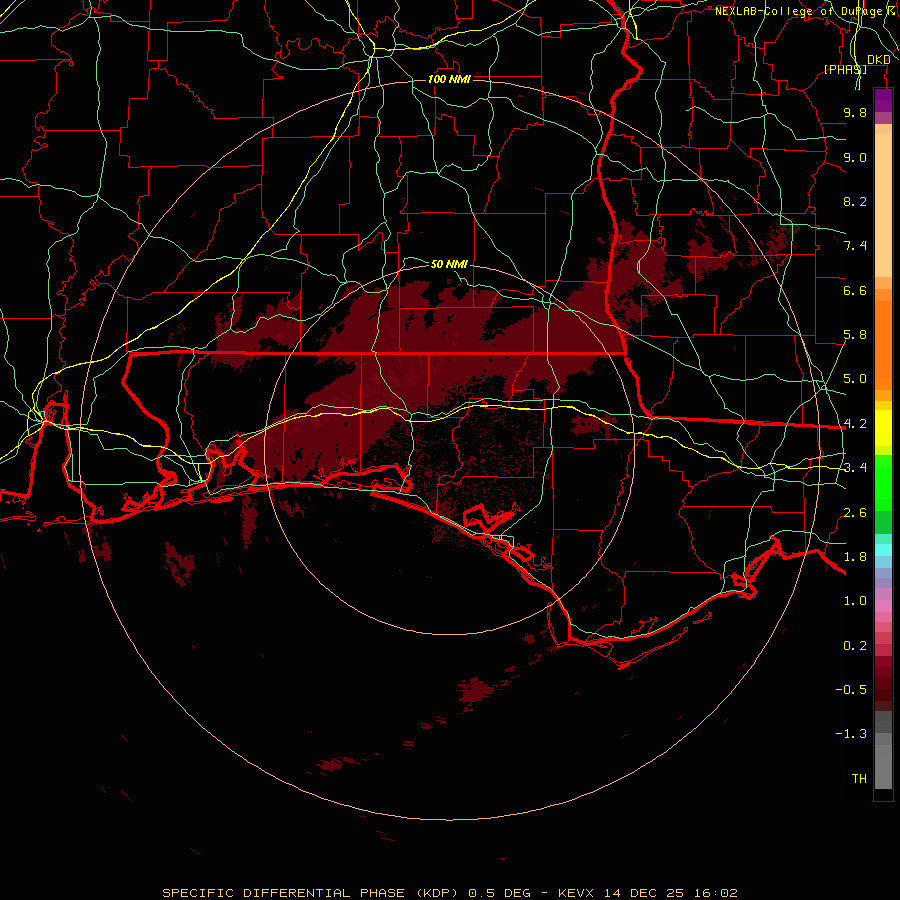The width and height of the screenshot is (900, 900).
Task: Click the 4.2 value on the color scale
Action: pos(855,424)
